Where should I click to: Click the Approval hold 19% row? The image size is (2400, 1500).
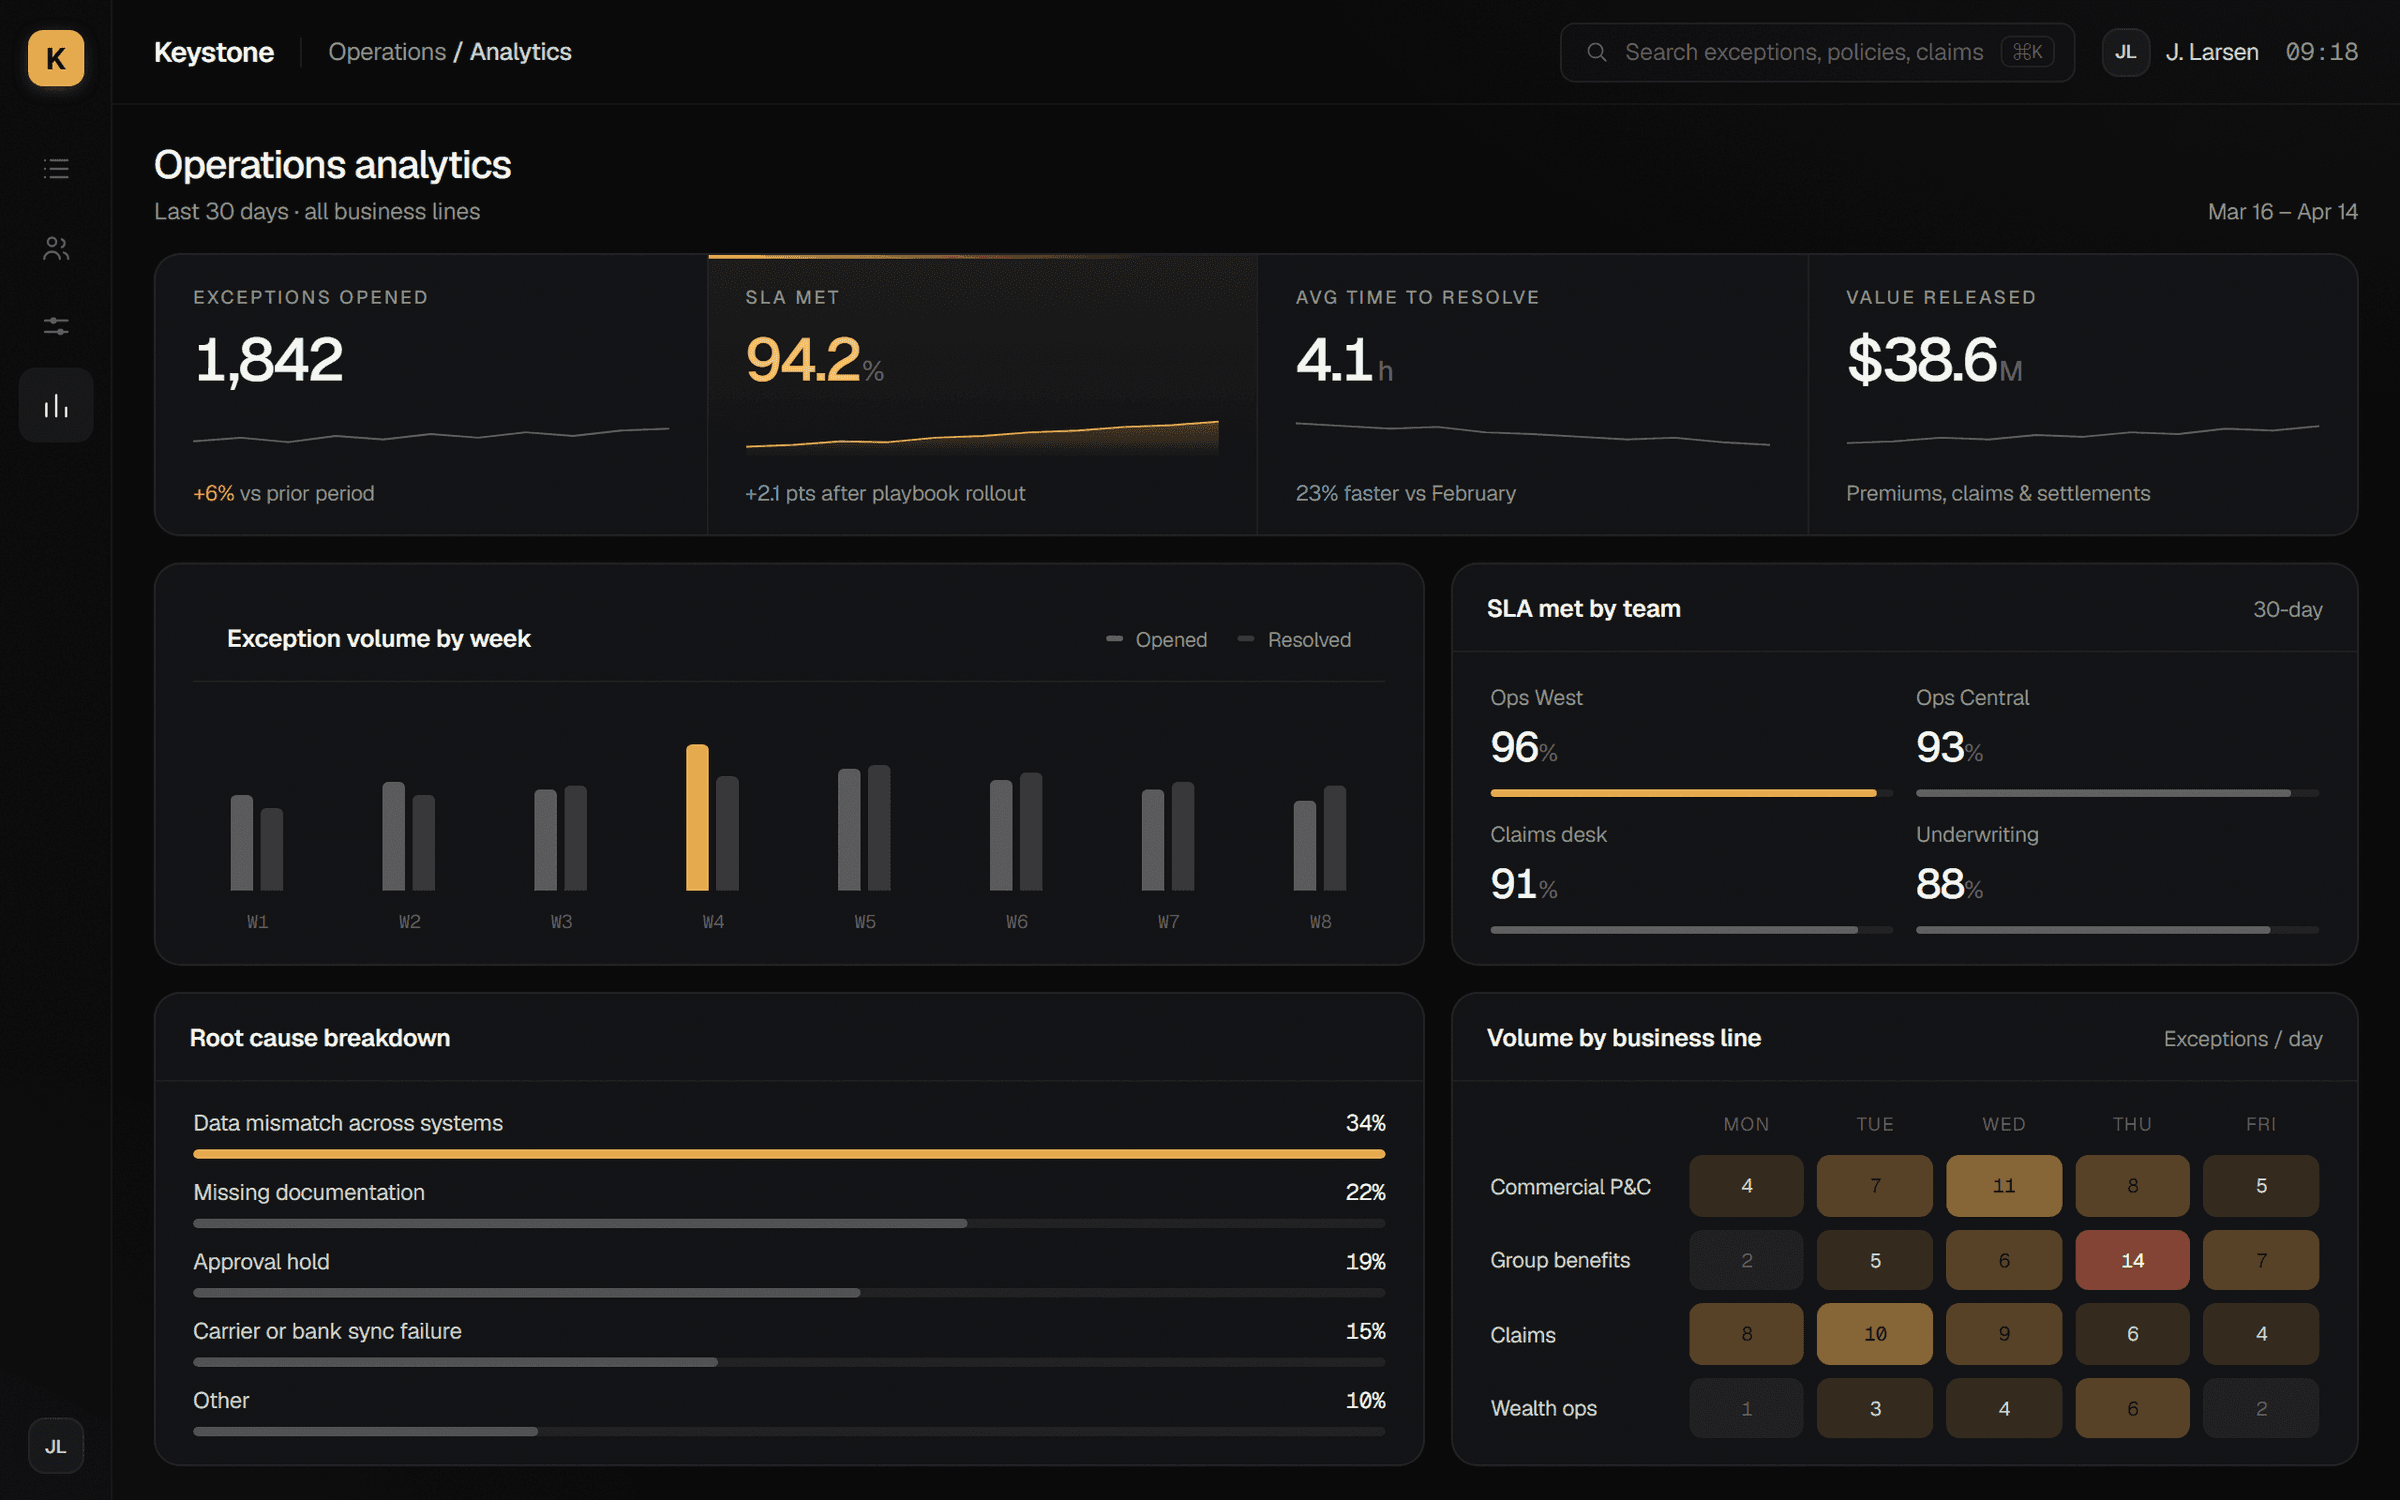pos(789,1272)
